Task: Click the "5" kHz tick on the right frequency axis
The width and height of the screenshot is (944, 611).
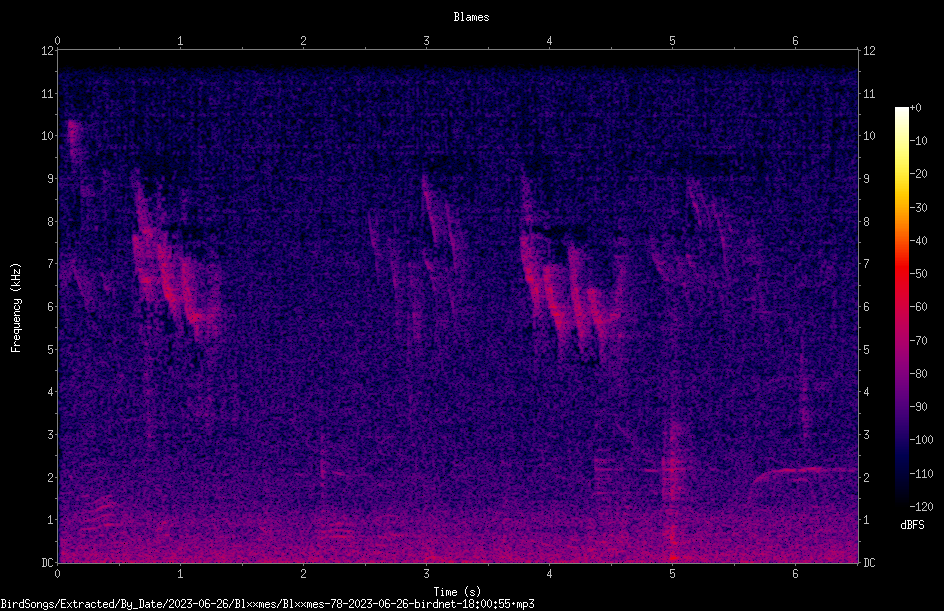Action: click(x=866, y=349)
